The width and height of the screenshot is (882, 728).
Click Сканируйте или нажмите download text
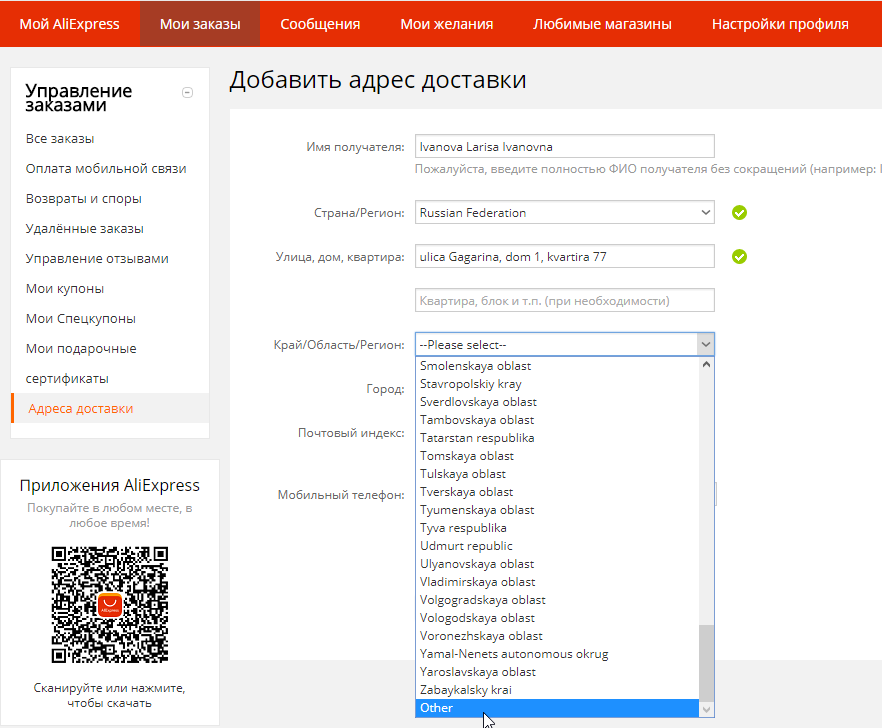tap(109, 695)
